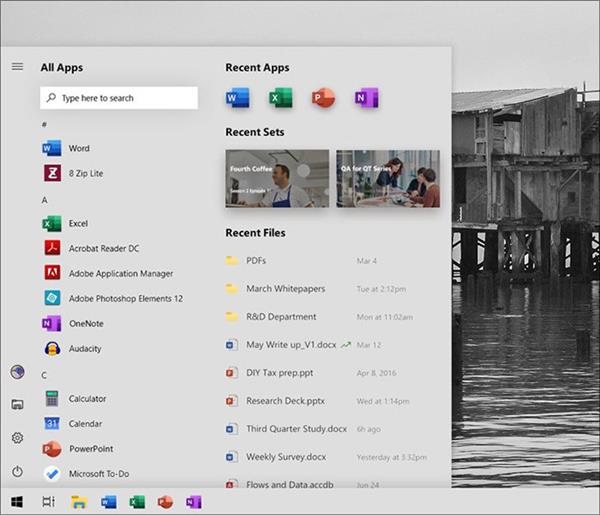Open the Fourth Coffee recent set thumbnail
Viewport: 600px width, 515px height.
277,178
